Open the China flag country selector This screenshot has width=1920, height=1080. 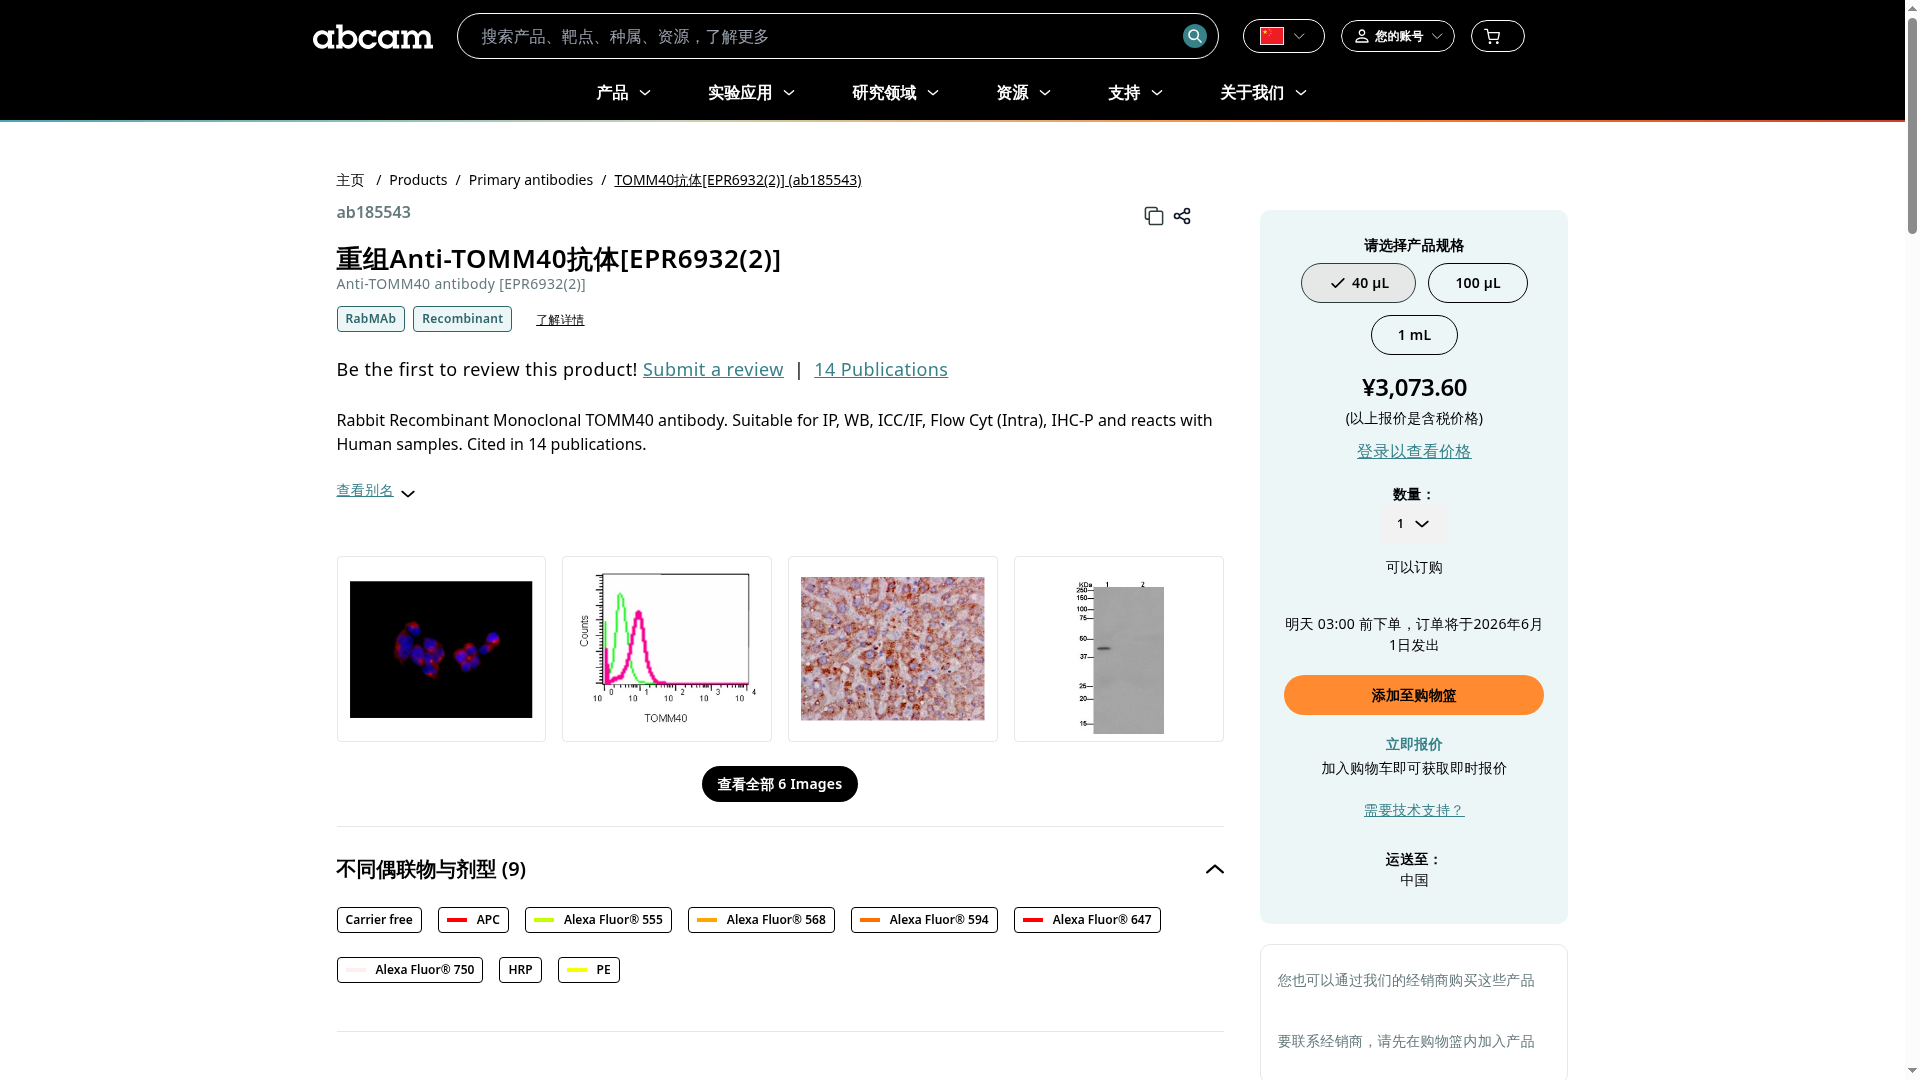(1283, 36)
